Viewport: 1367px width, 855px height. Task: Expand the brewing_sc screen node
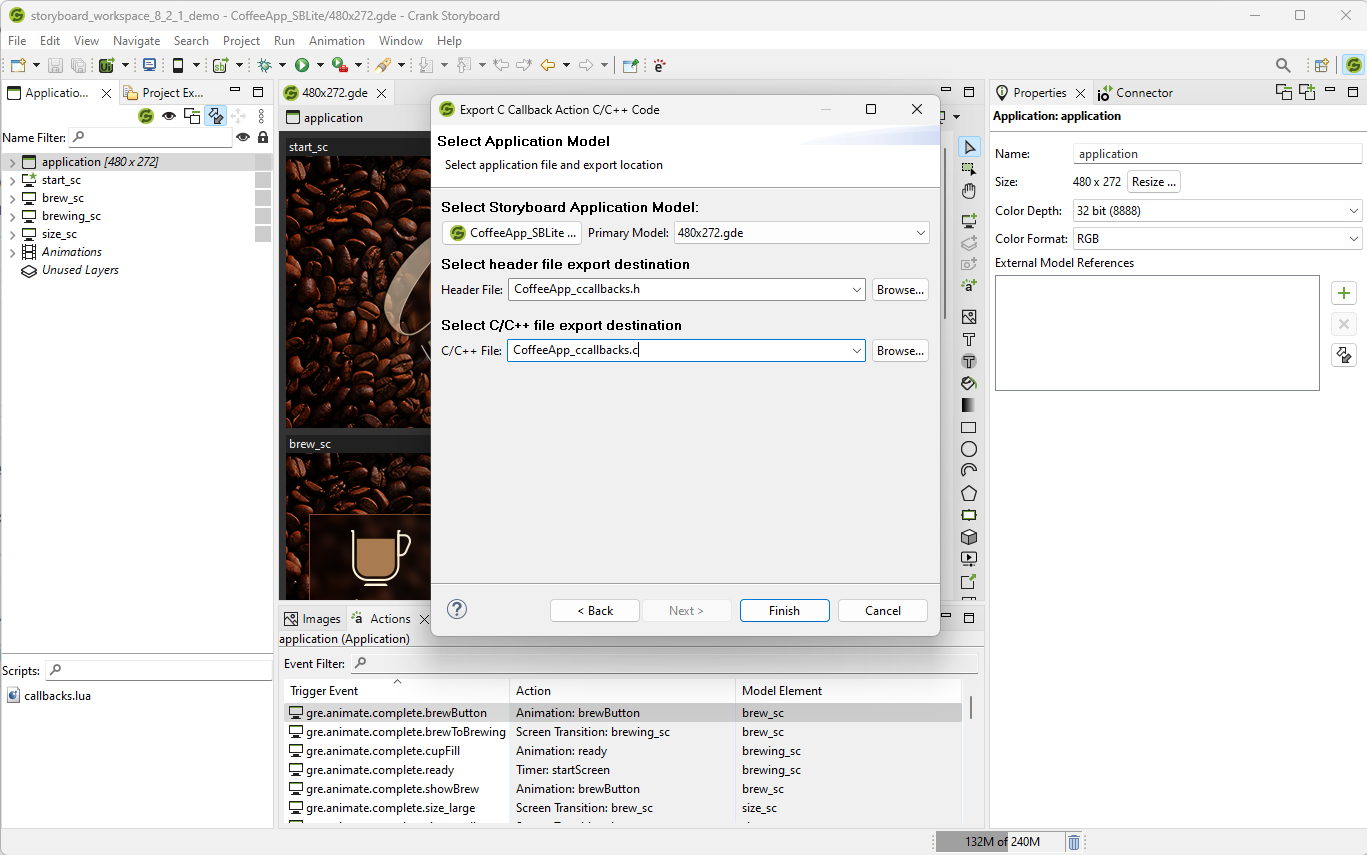[x=12, y=216]
